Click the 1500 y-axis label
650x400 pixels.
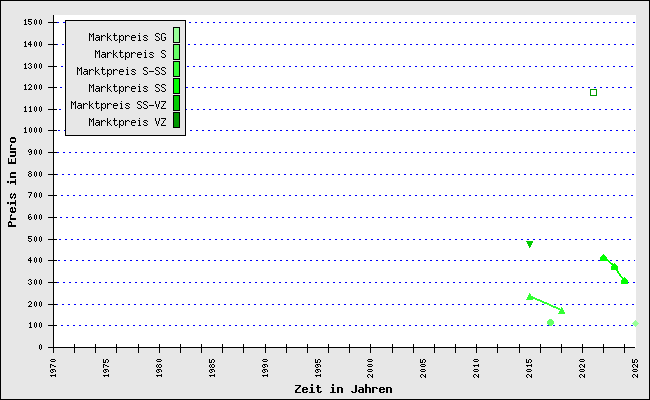[33, 22]
